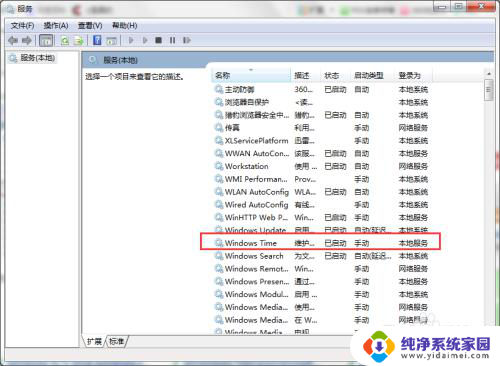Screen dimensions: 500x366
Task: Open the 帮助(H) menu
Action: [x=124, y=26]
